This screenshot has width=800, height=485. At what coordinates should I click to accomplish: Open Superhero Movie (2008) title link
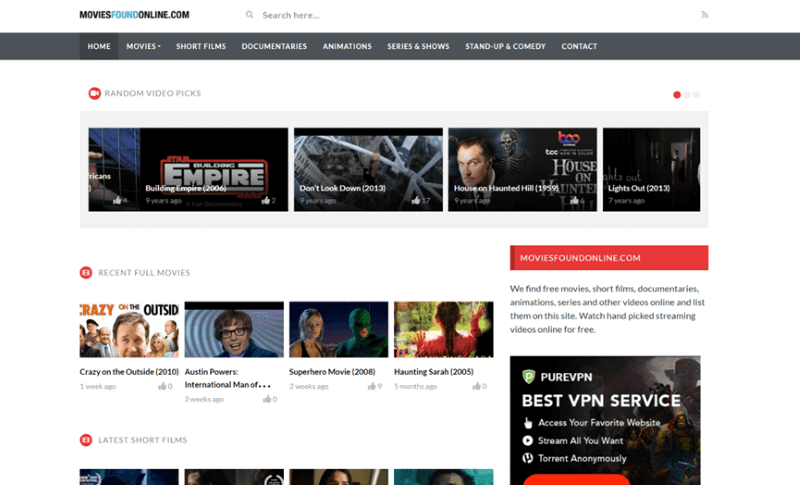tap(332, 372)
